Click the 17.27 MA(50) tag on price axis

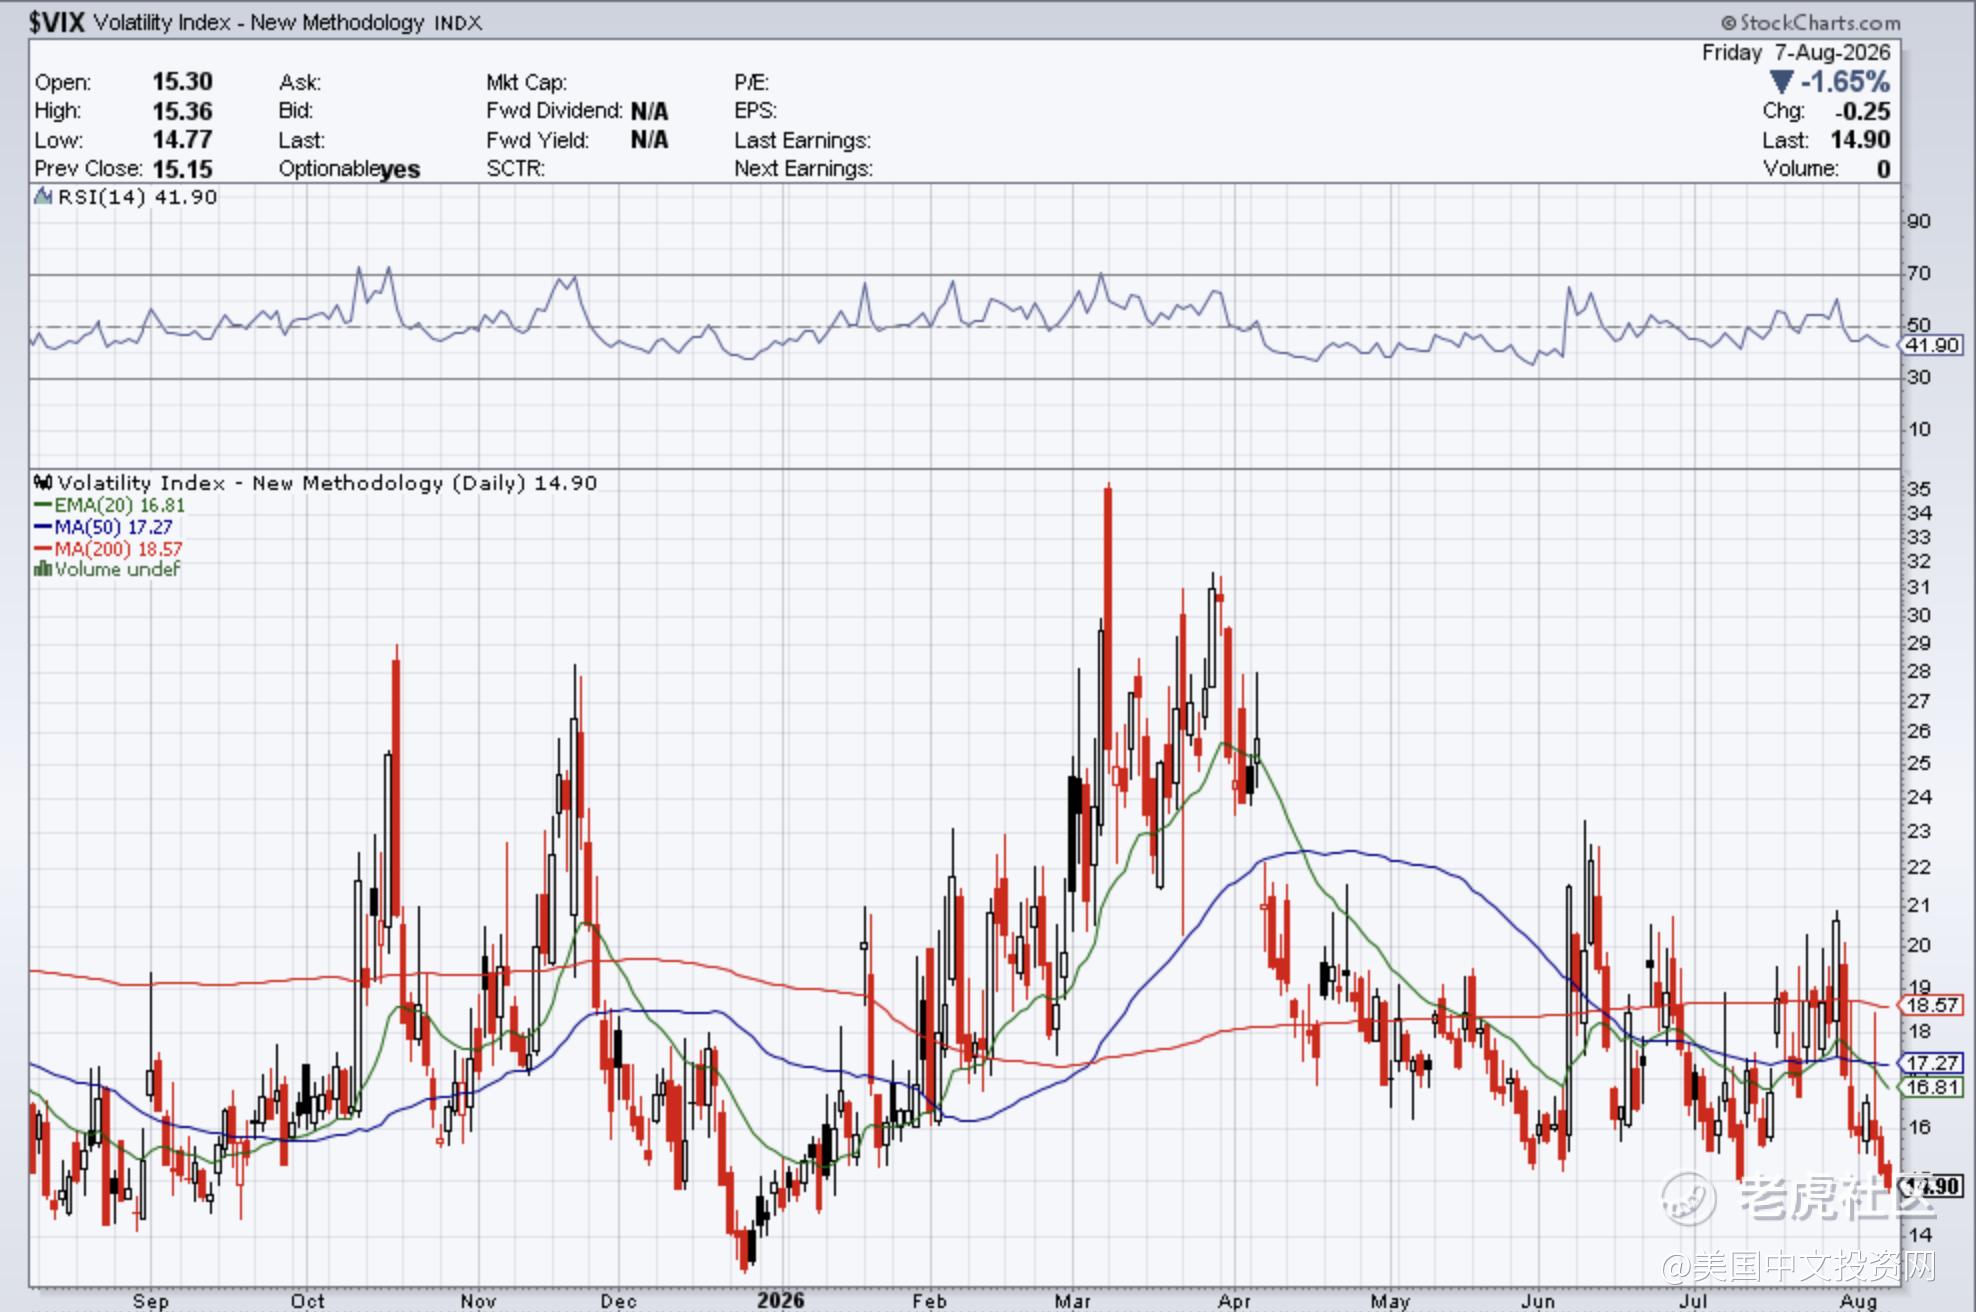[x=1933, y=1063]
